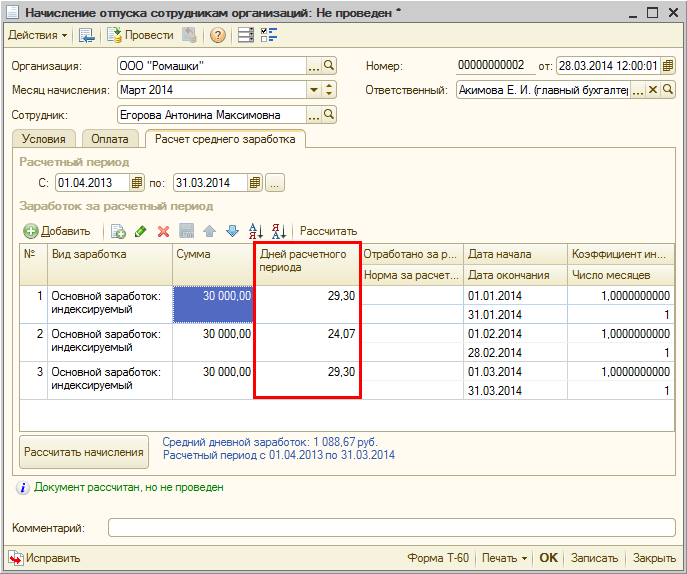Click the Рассчитать начисления button
The image size is (687, 574).
(x=84, y=452)
